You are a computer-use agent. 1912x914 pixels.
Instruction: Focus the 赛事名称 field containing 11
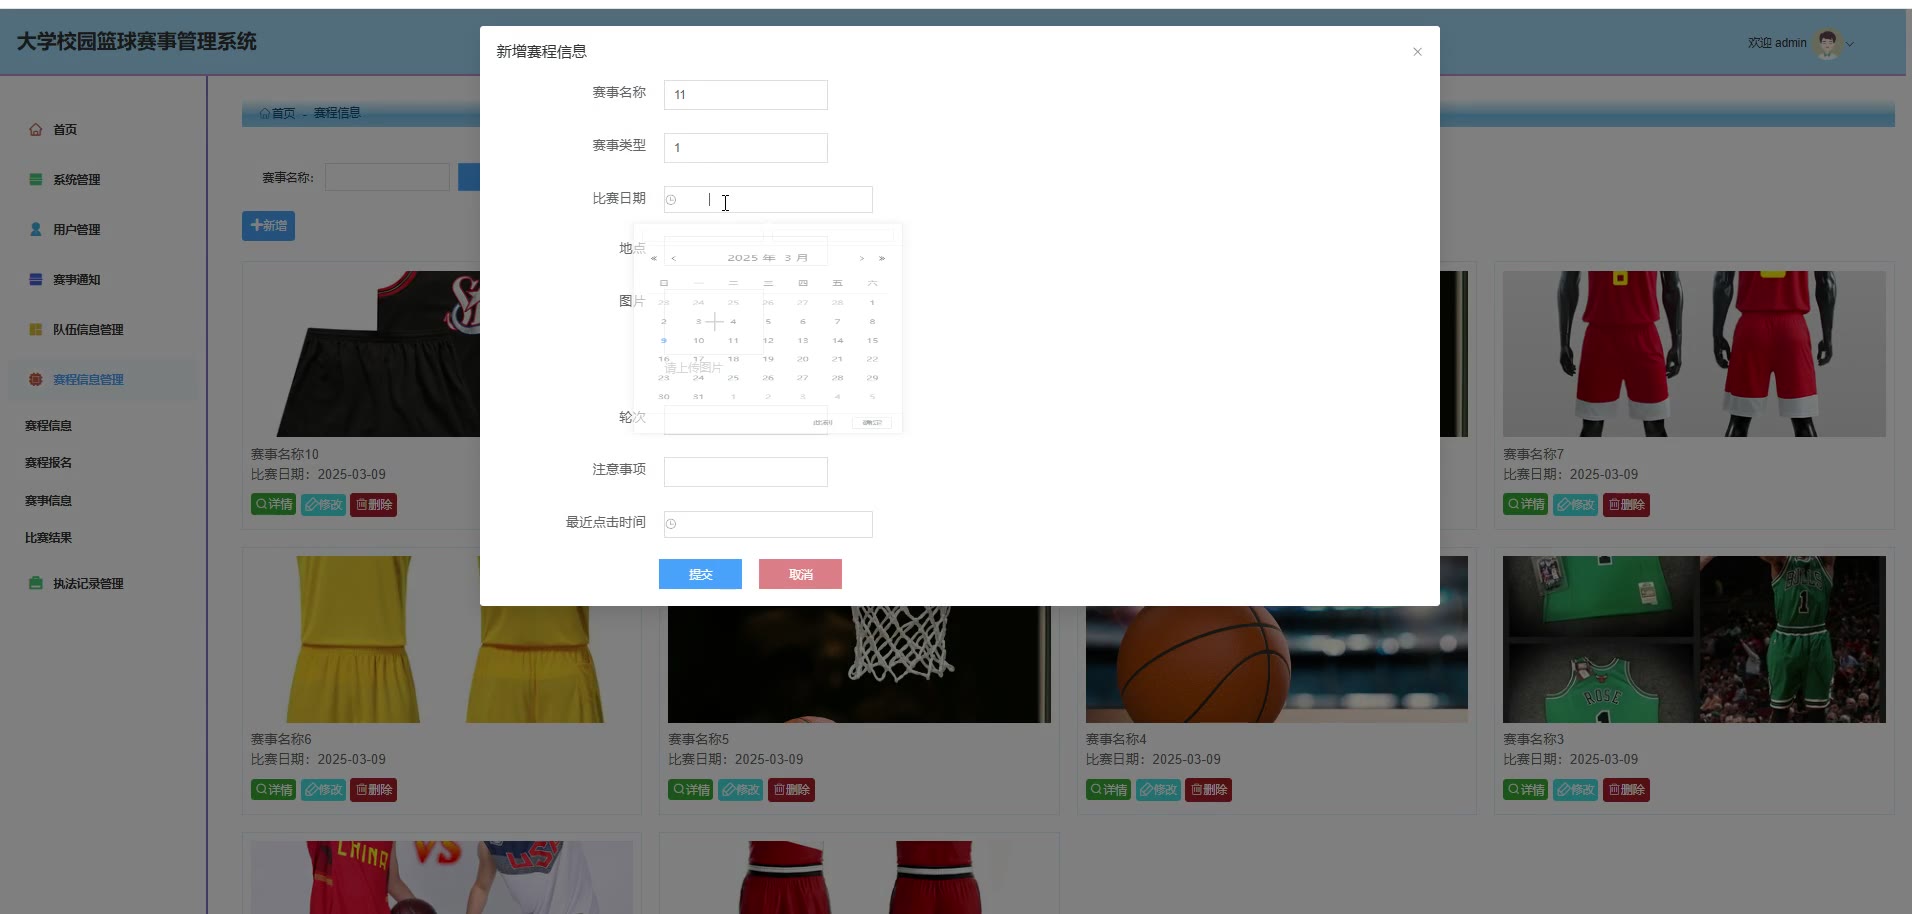pos(745,95)
